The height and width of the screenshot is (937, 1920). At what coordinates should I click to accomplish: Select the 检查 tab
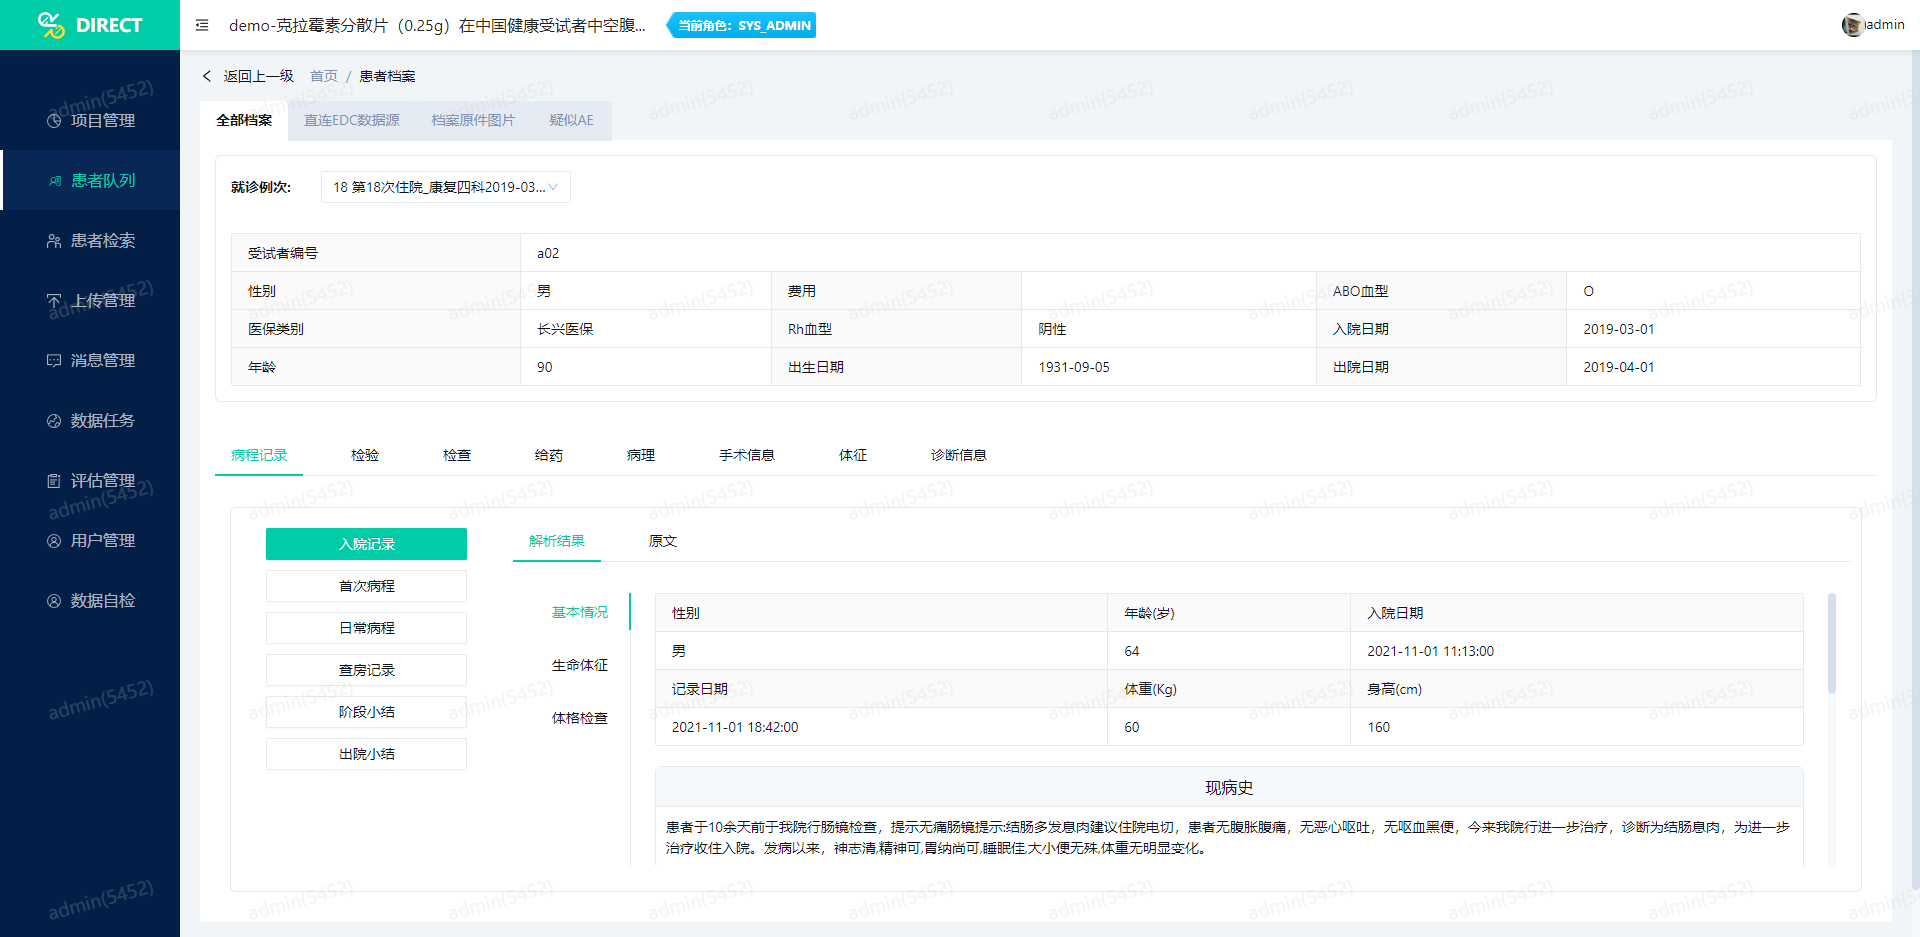click(x=457, y=455)
